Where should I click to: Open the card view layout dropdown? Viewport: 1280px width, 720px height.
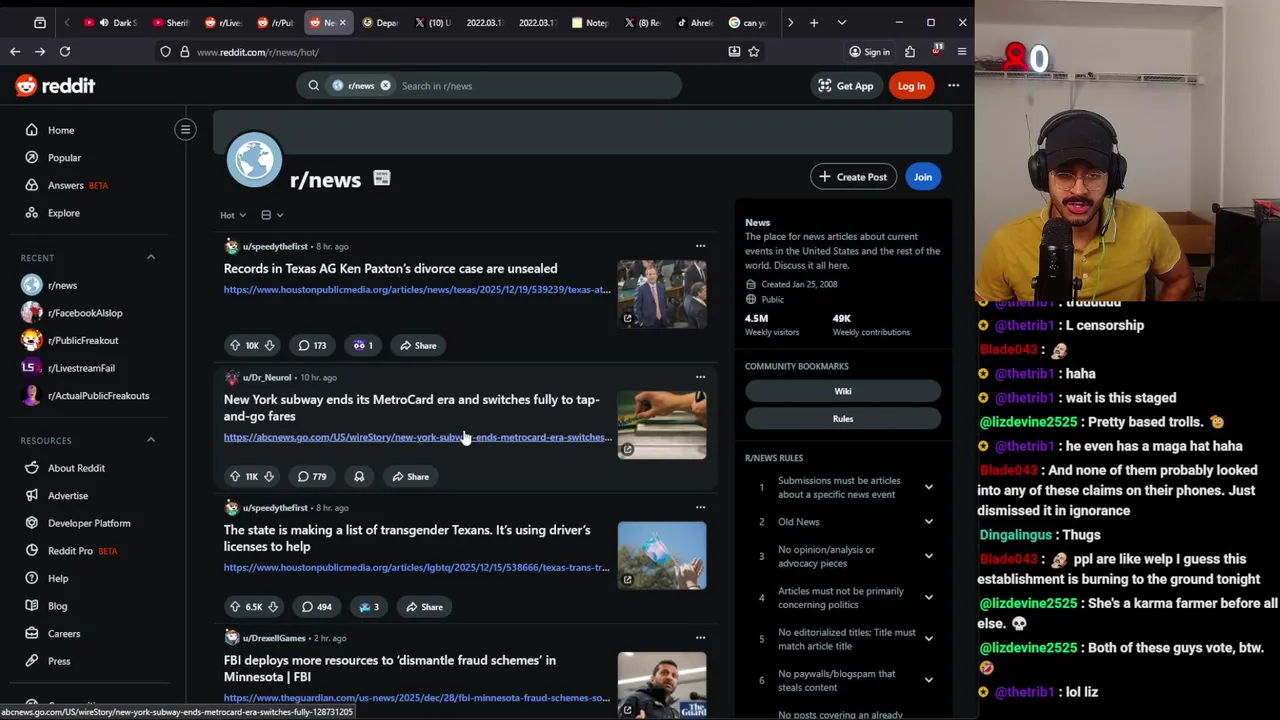pyautogui.click(x=272, y=215)
